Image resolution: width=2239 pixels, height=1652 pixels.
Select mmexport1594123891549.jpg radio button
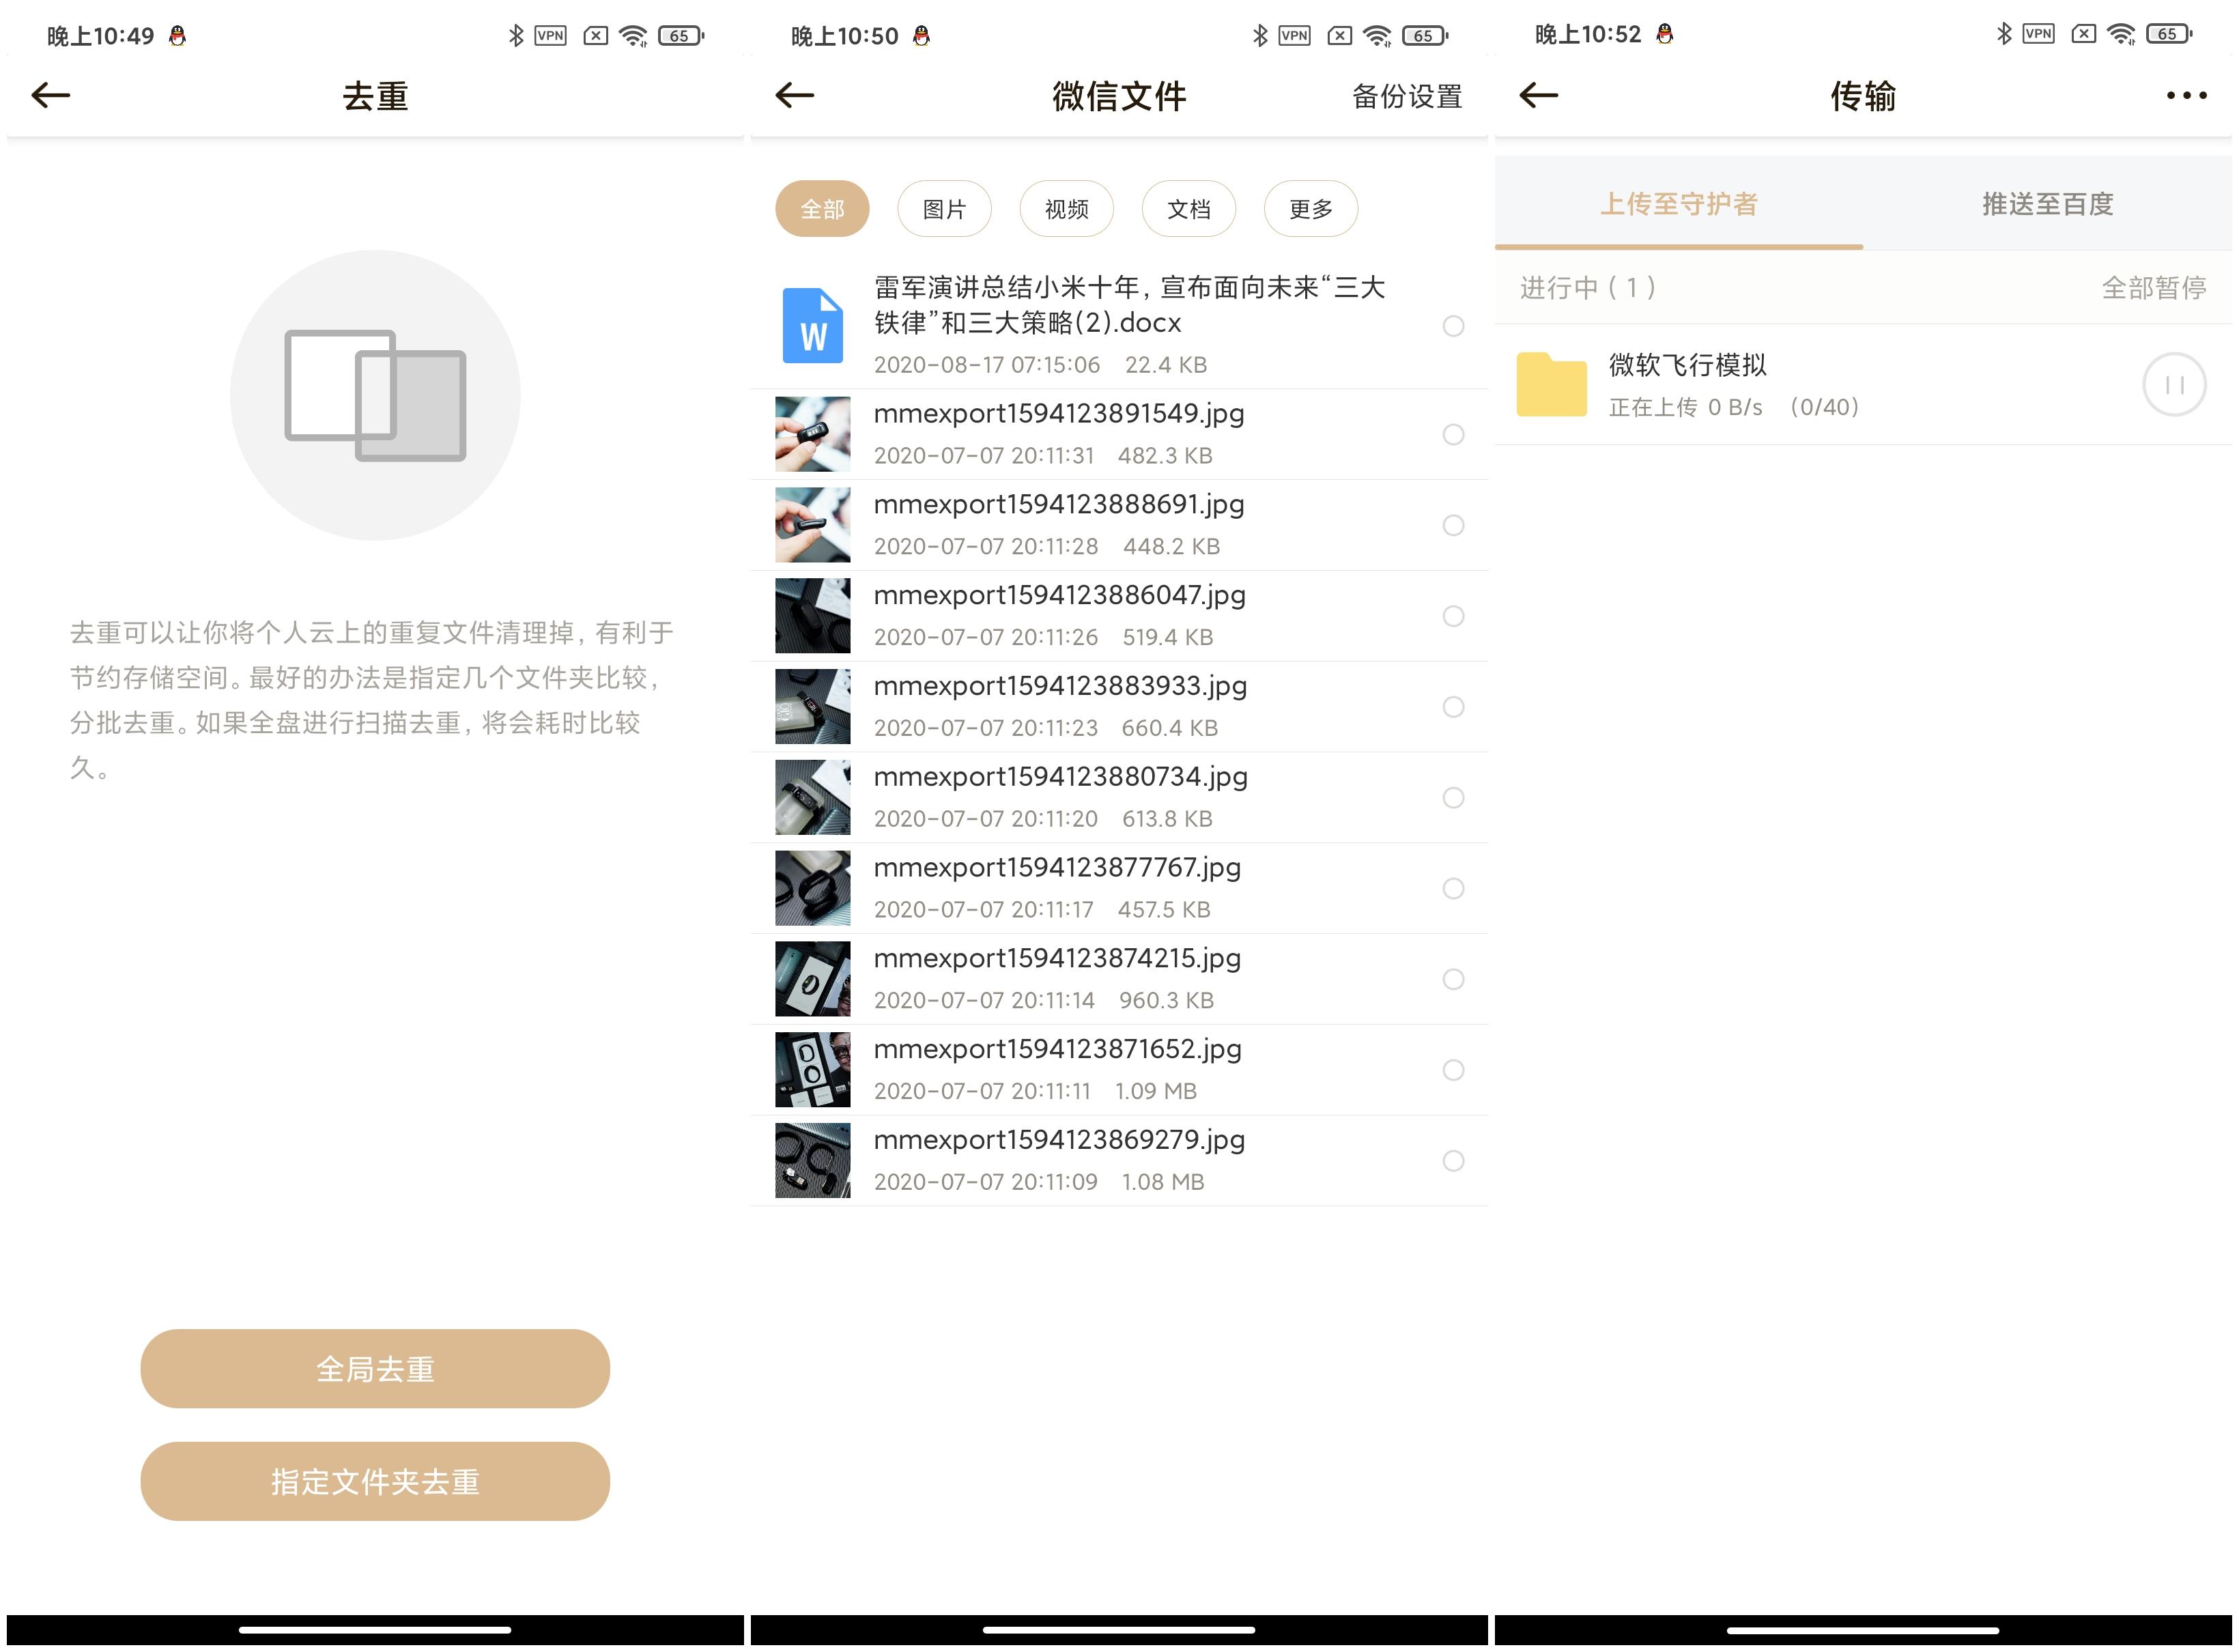[x=1453, y=435]
